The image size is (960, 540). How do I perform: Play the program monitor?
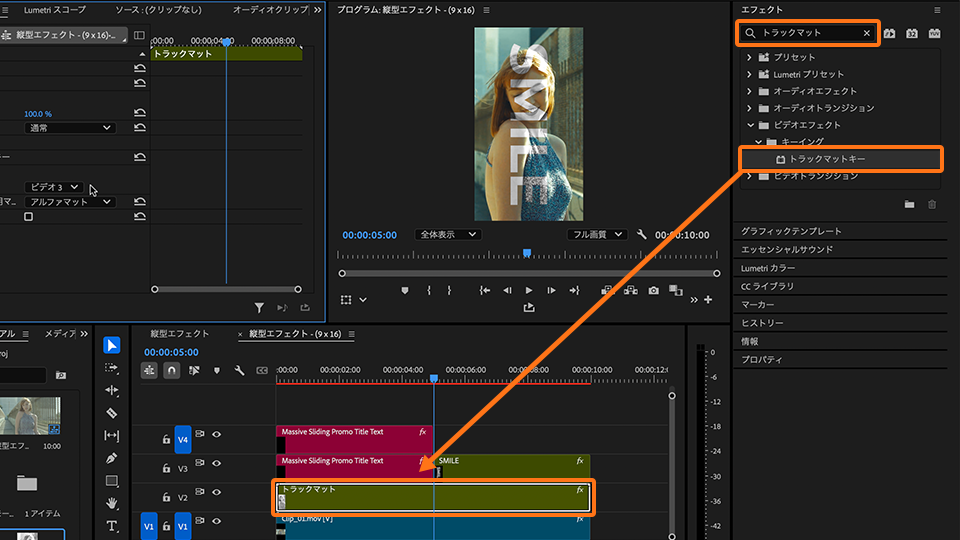click(529, 291)
